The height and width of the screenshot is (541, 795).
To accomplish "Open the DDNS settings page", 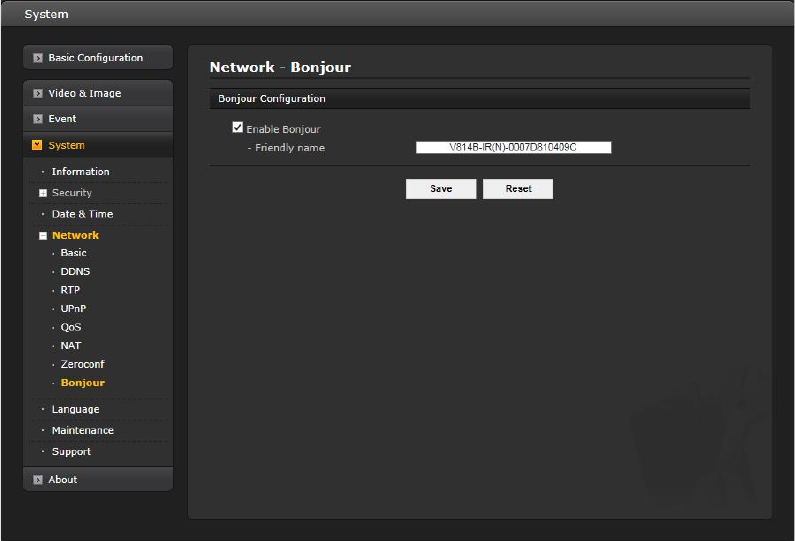I will click(76, 271).
